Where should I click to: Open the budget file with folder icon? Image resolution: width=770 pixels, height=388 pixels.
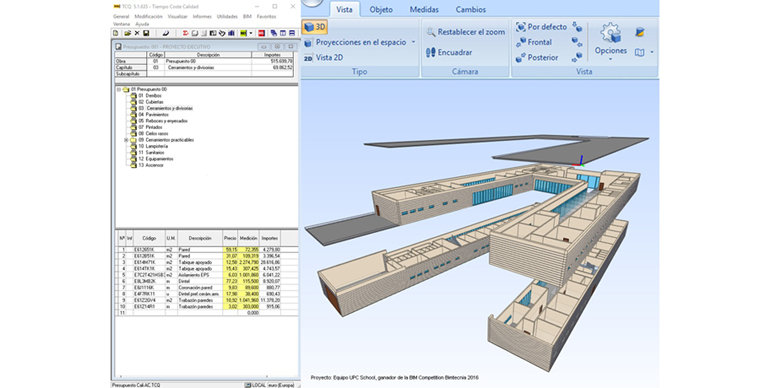click(x=128, y=33)
